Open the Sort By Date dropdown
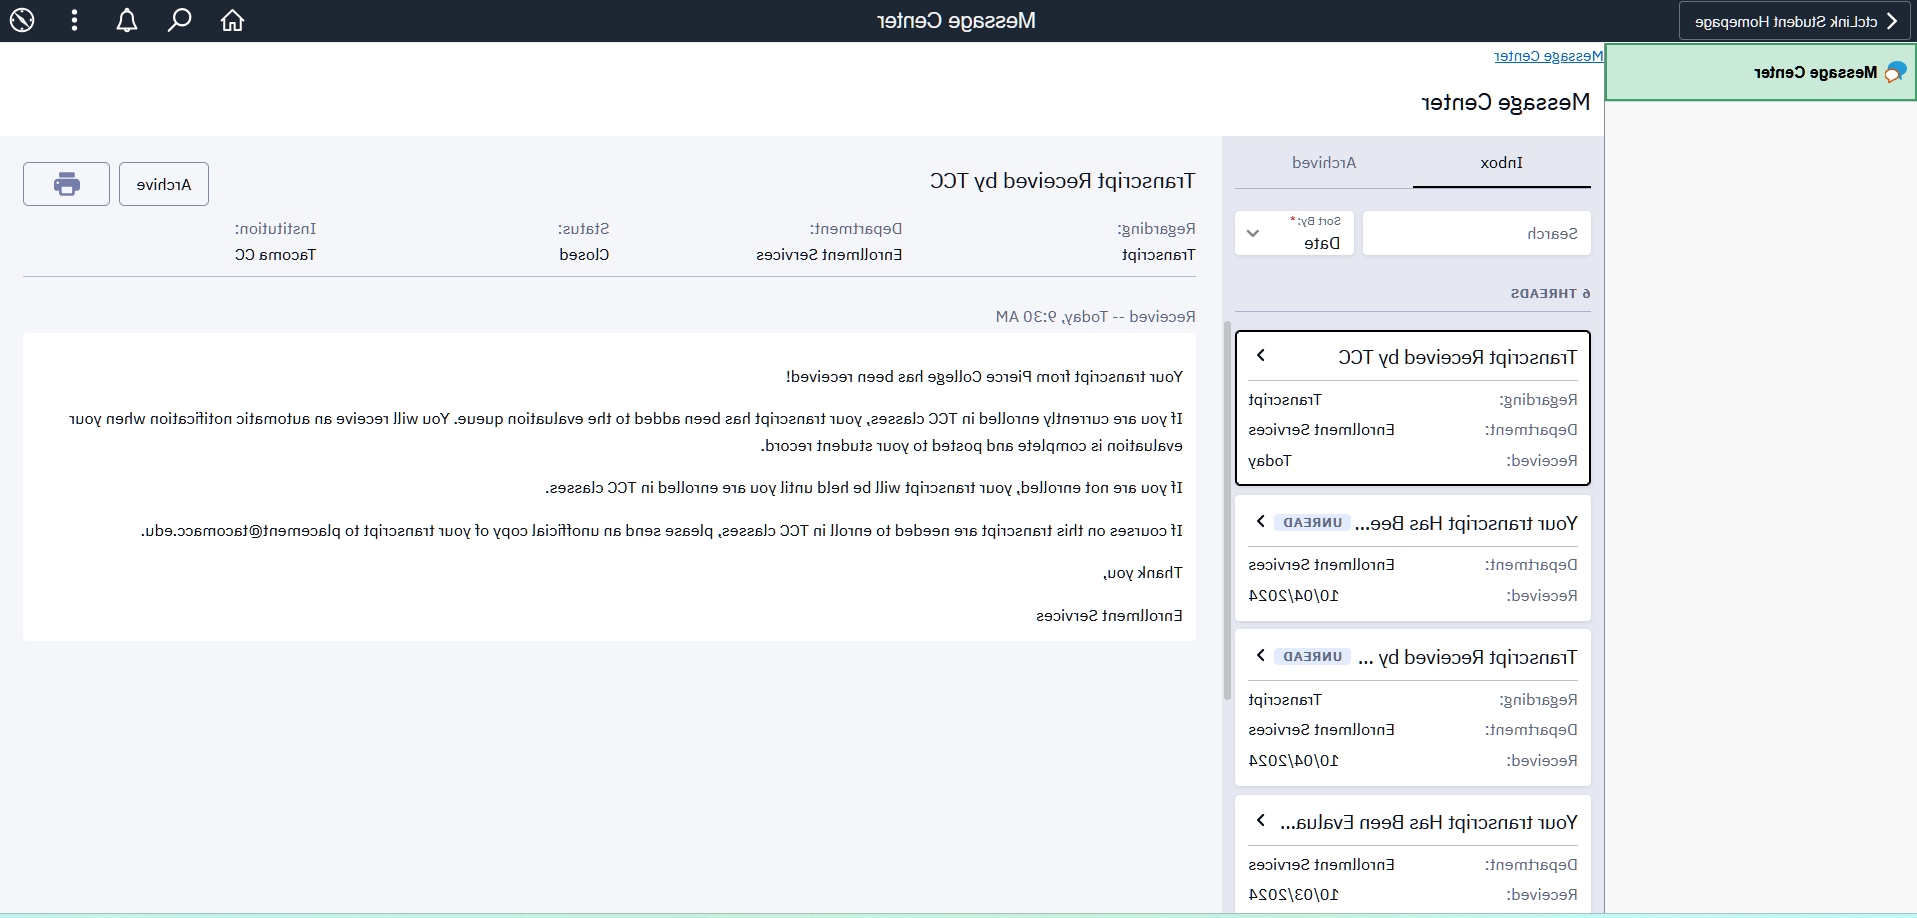 (x=1294, y=233)
